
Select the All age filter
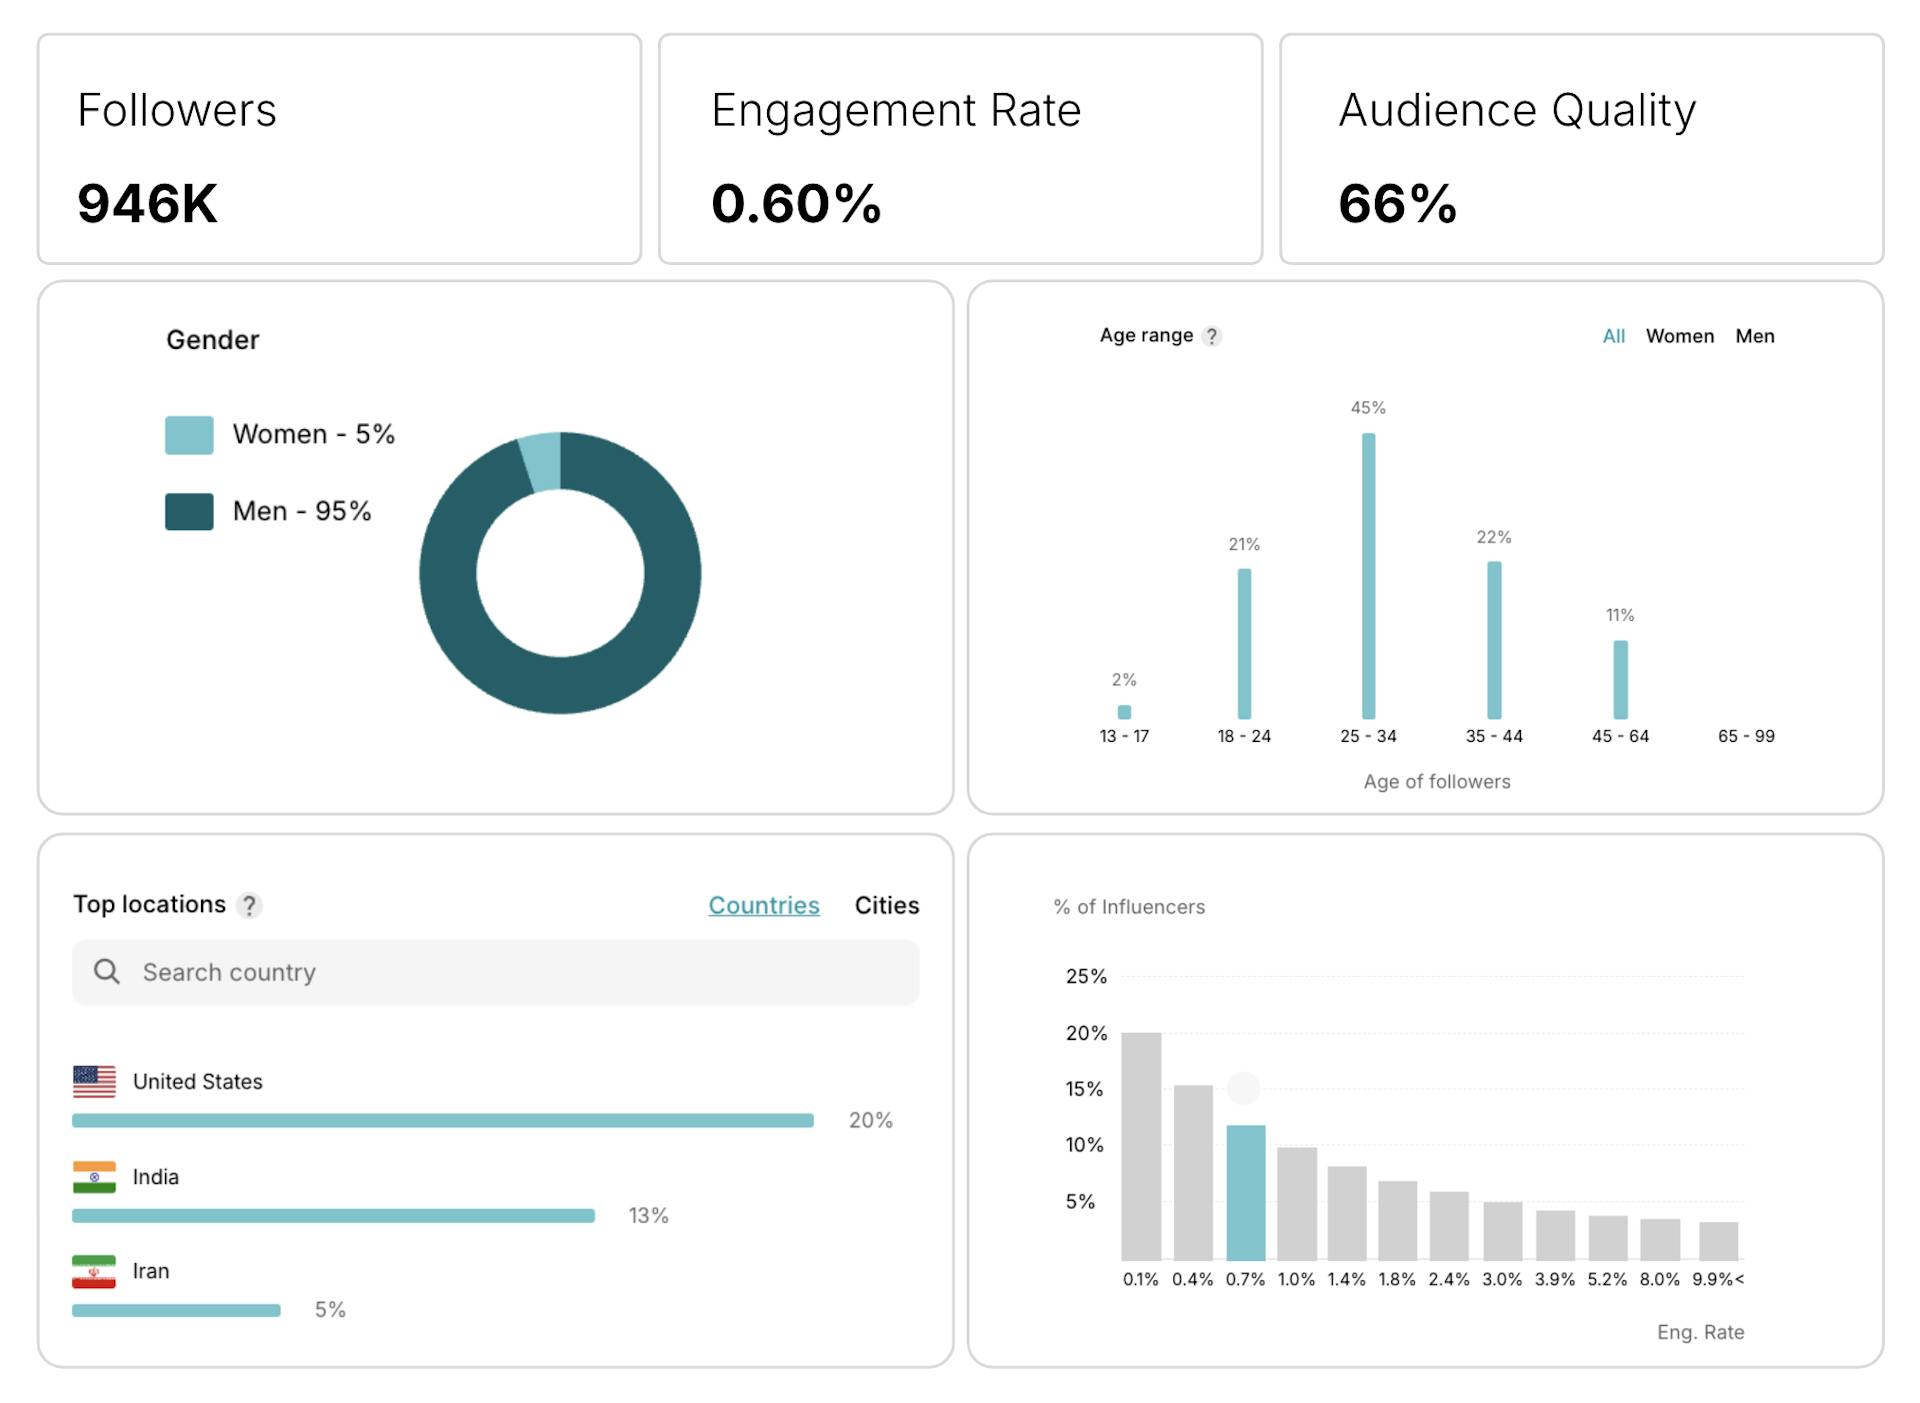(1613, 336)
